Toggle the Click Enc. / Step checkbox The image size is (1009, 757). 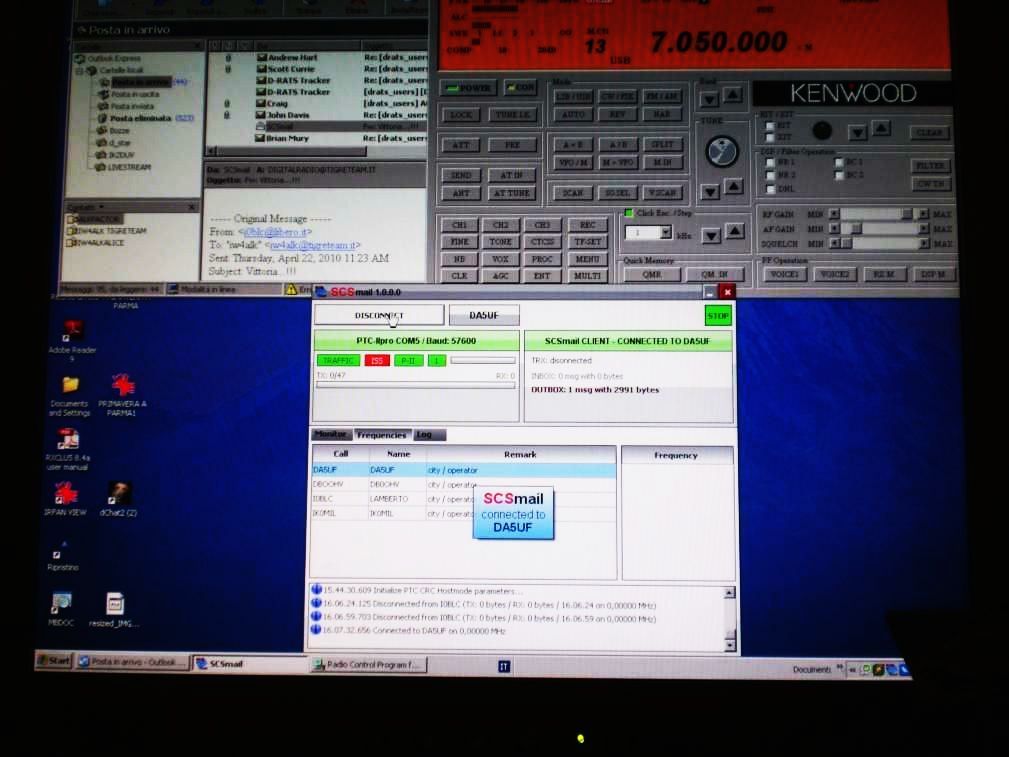pos(629,213)
